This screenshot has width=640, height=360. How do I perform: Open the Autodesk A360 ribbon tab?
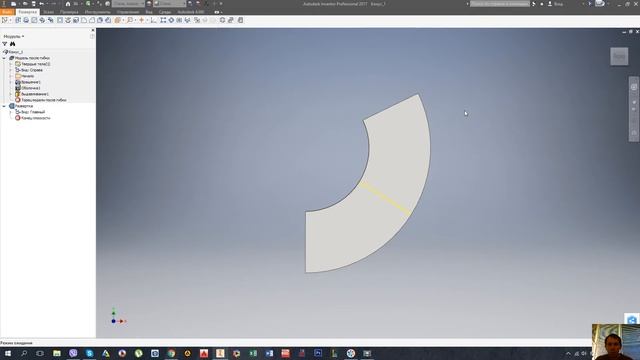[x=191, y=12]
